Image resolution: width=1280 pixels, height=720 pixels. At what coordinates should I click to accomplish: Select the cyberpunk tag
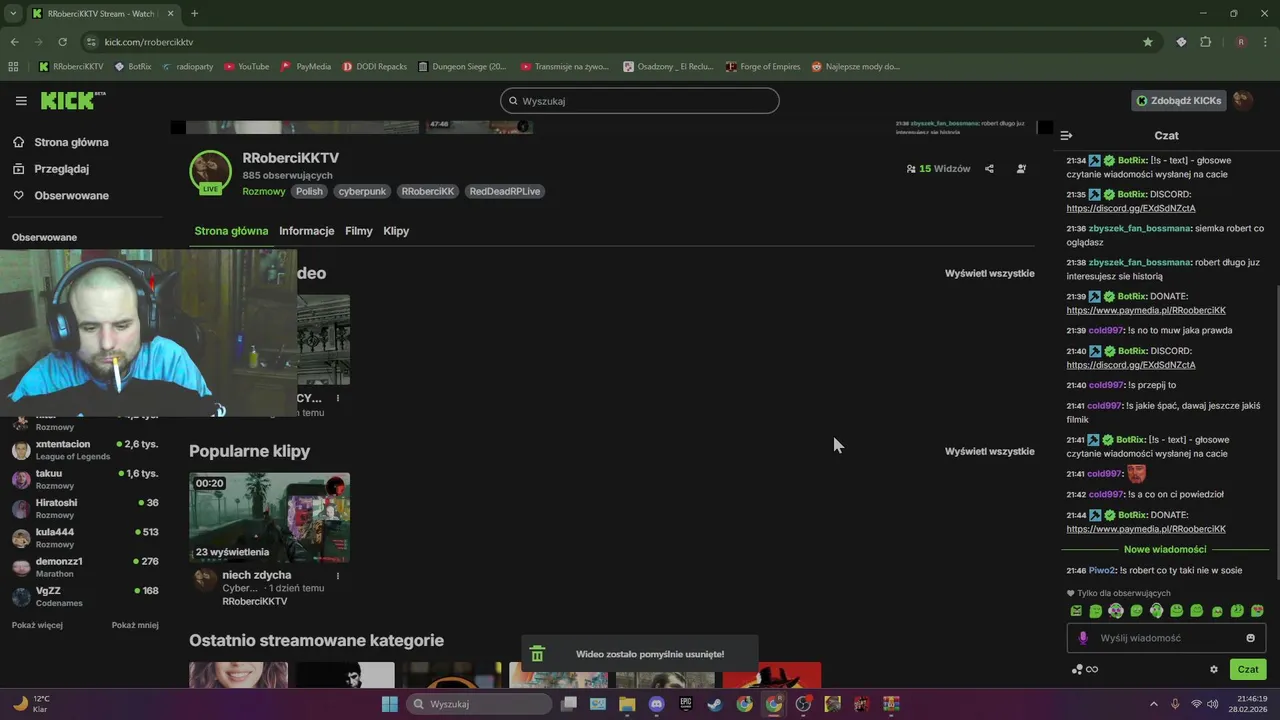point(362,191)
